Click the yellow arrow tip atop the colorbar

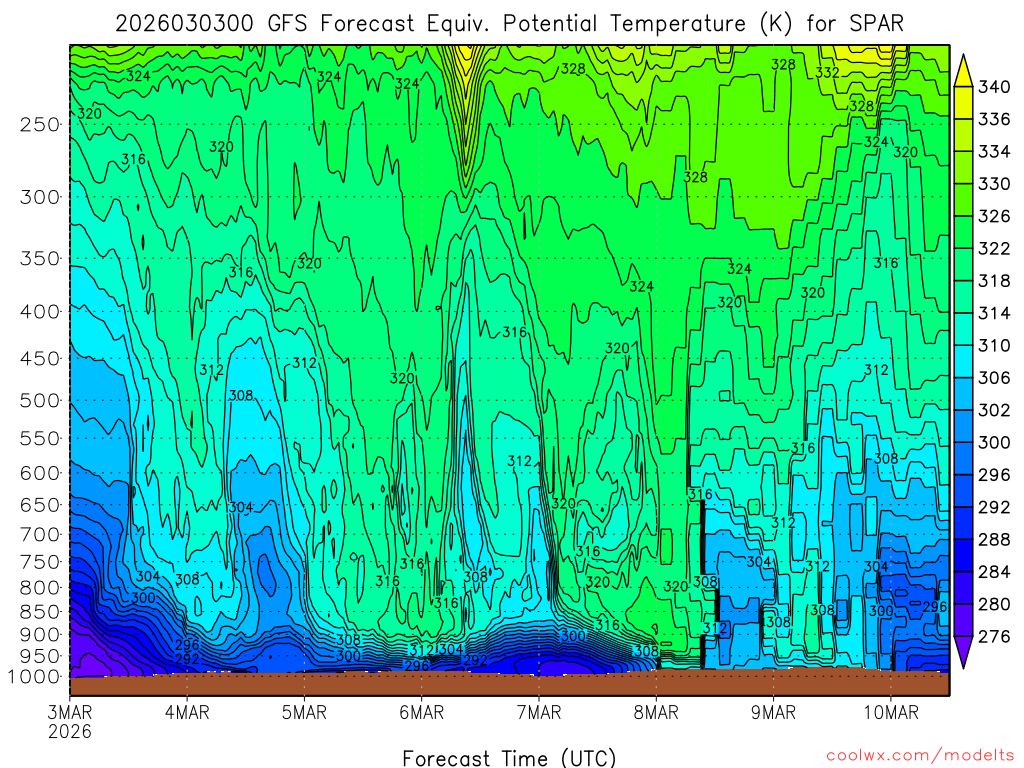[x=963, y=71]
